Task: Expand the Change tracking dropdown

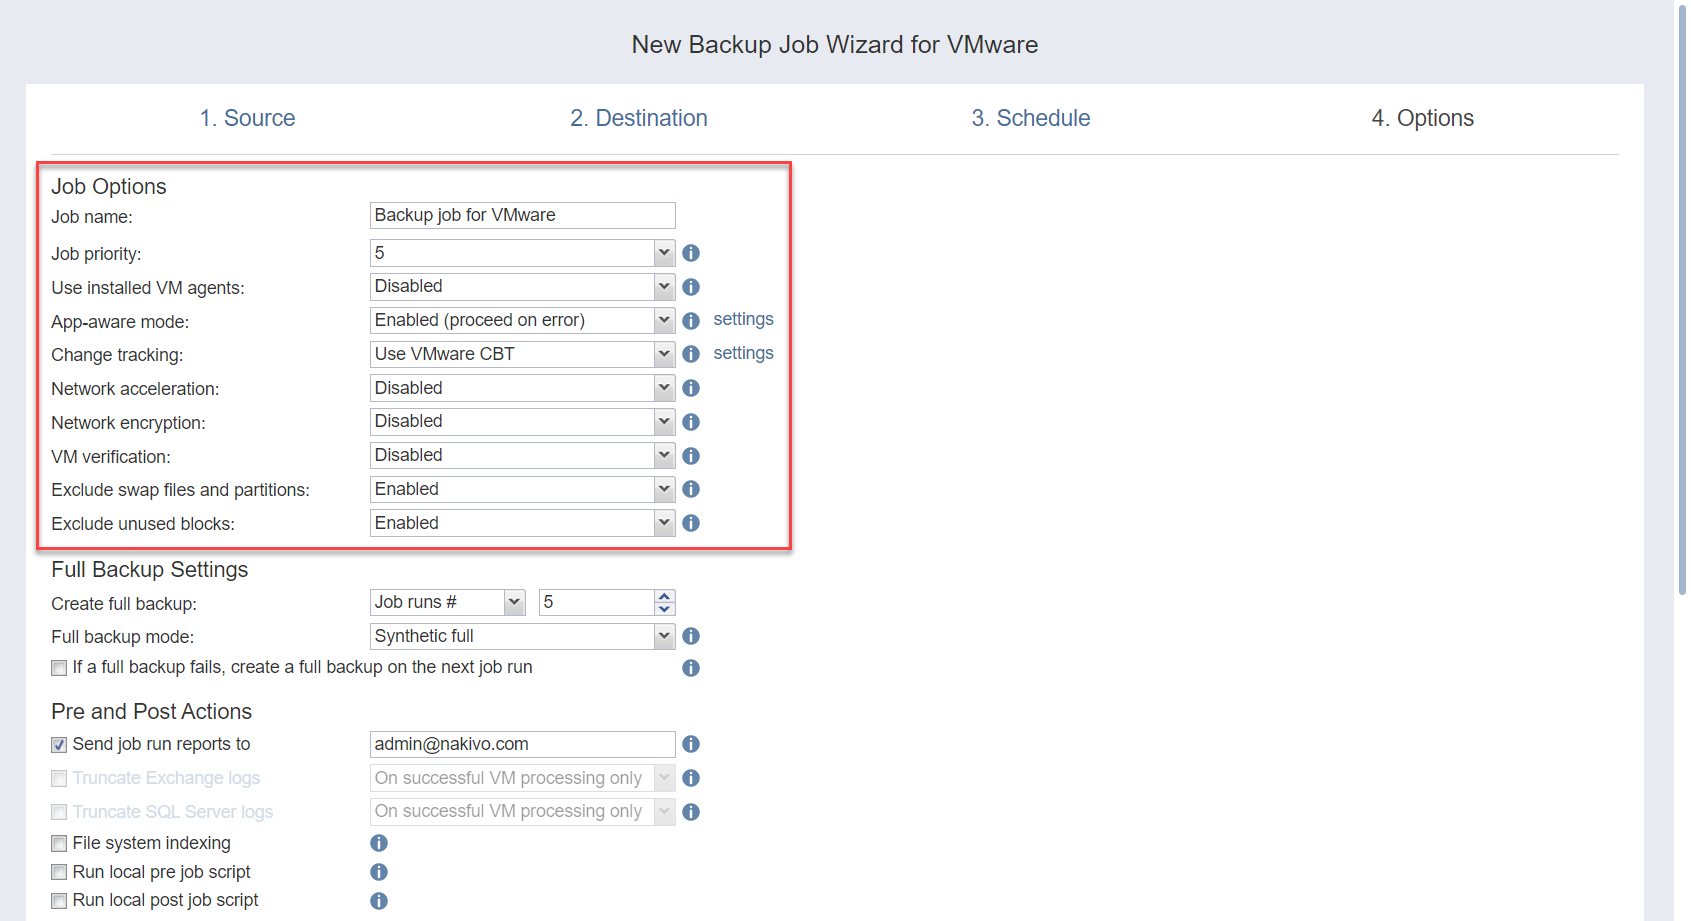Action: click(664, 355)
